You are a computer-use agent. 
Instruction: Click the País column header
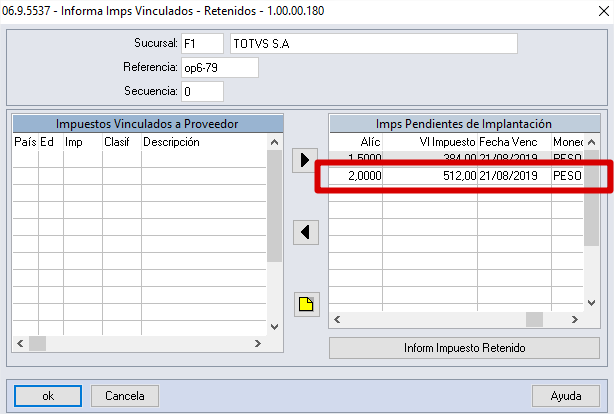pos(25,142)
